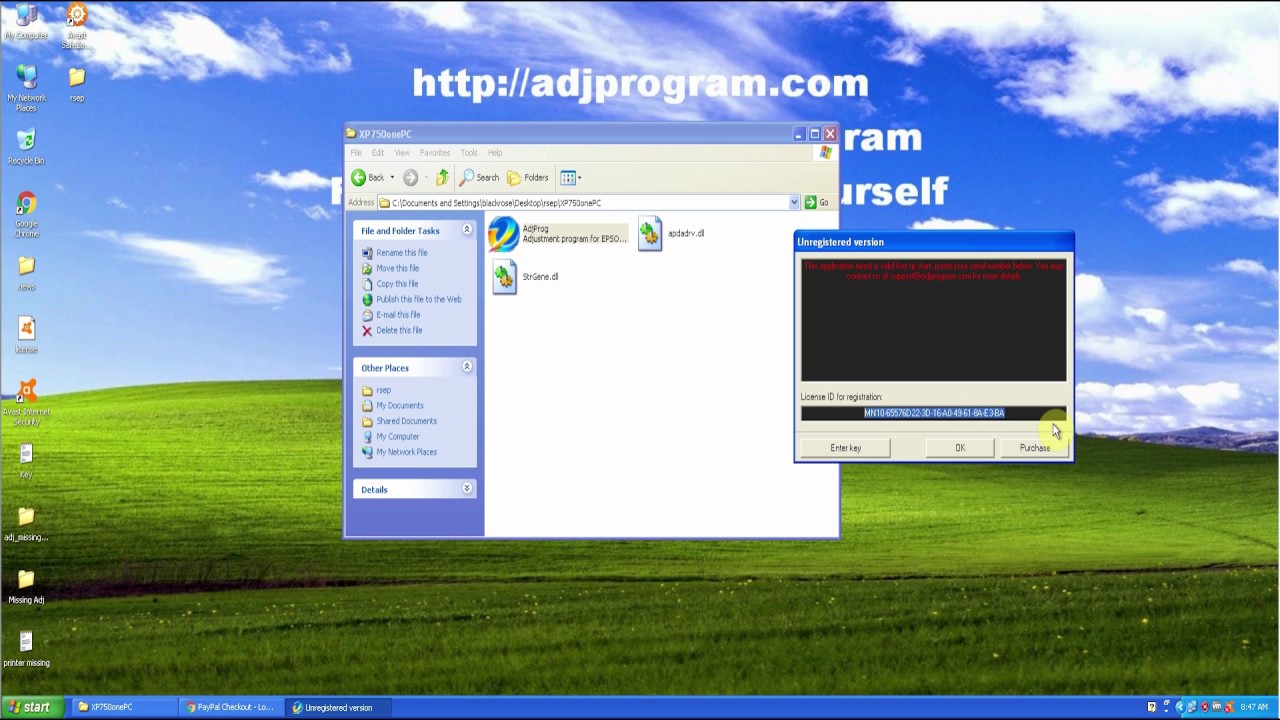The image size is (1280, 720).
Task: Click Delete this file link
Action: tap(399, 330)
